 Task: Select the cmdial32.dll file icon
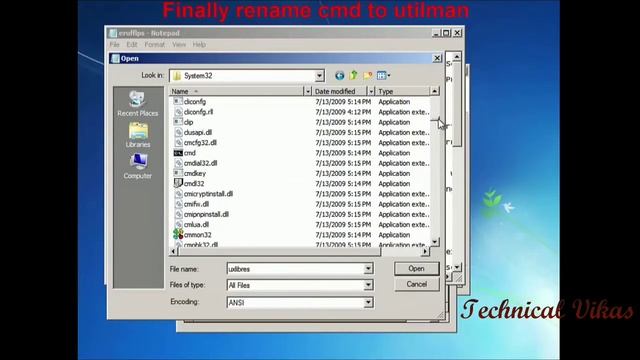(178, 163)
